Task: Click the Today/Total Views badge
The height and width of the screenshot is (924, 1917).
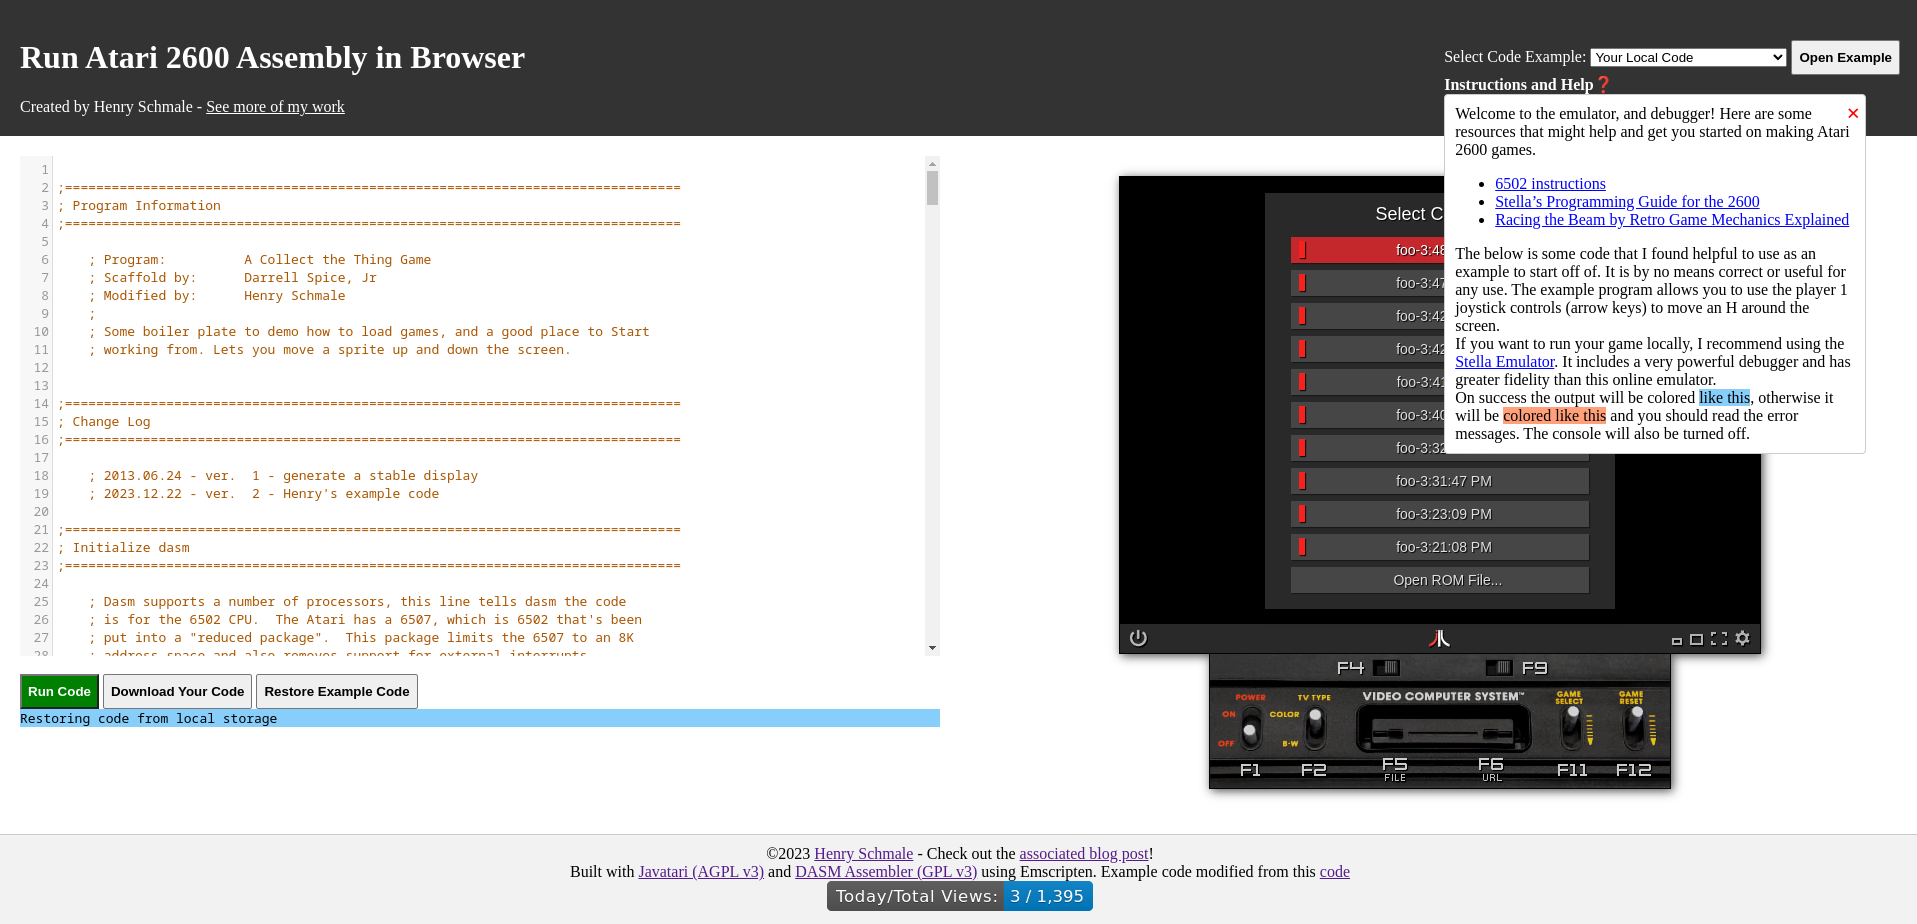Action: (x=960, y=896)
